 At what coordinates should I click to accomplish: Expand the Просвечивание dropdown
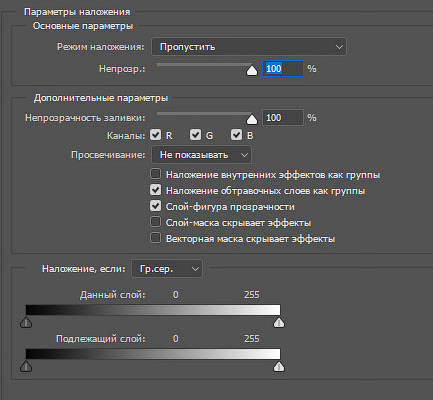pos(201,155)
